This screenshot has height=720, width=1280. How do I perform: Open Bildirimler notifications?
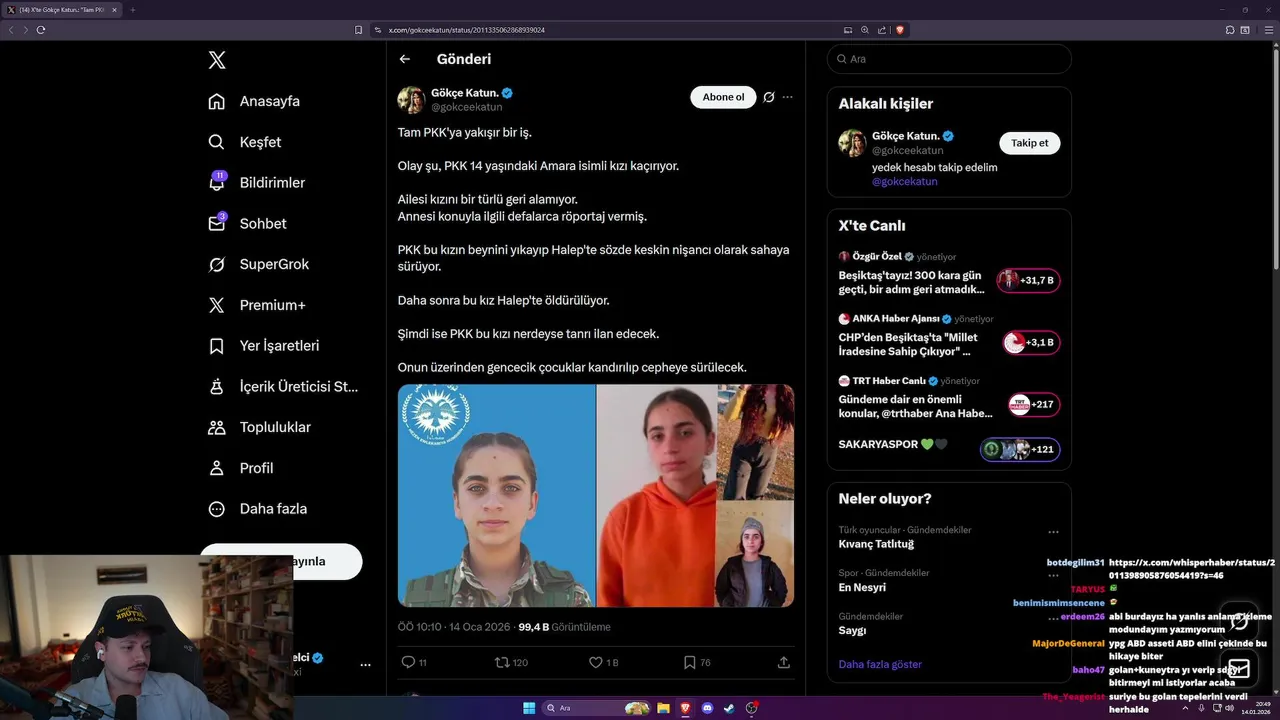pos(256,183)
